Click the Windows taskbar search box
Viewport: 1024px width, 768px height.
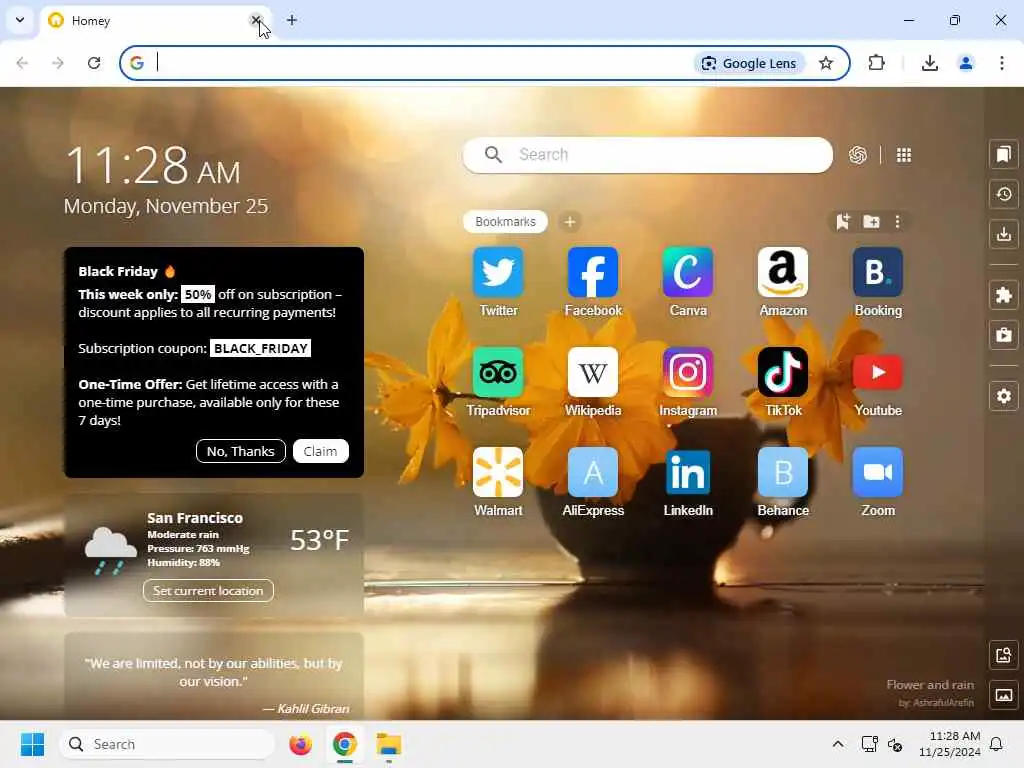coord(167,744)
